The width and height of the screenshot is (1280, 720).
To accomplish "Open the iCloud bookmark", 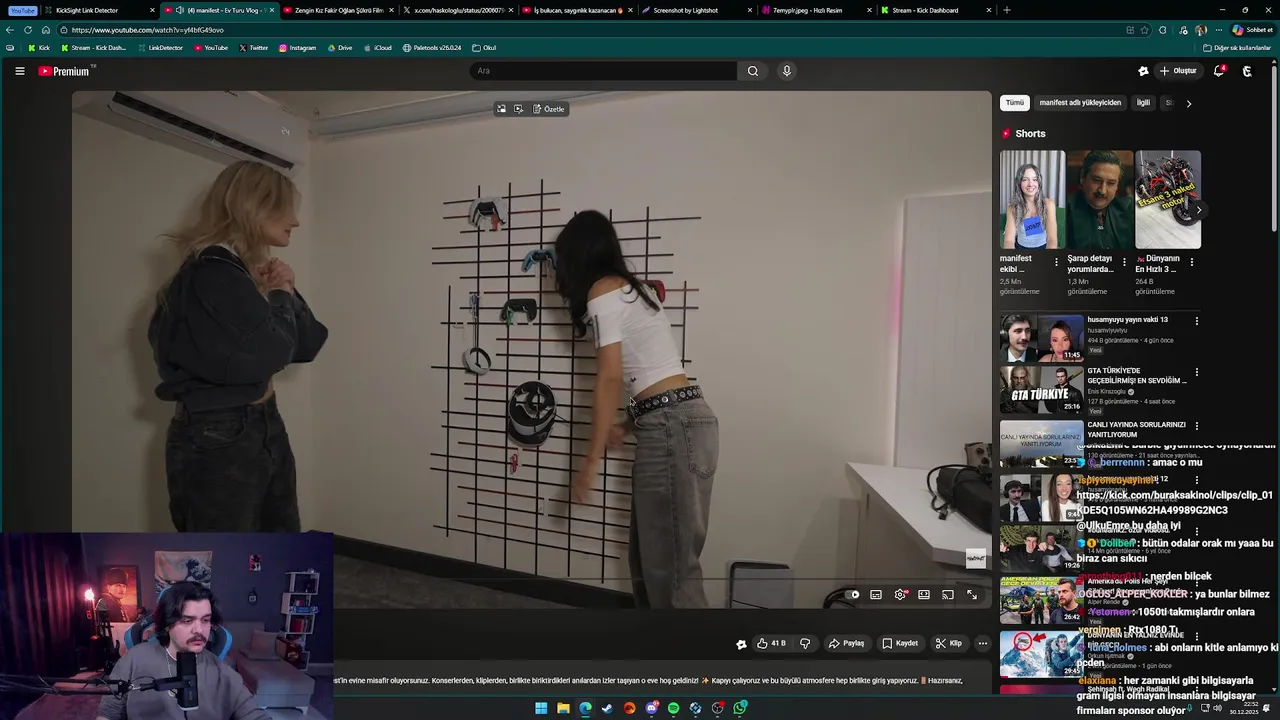I will click(377, 48).
